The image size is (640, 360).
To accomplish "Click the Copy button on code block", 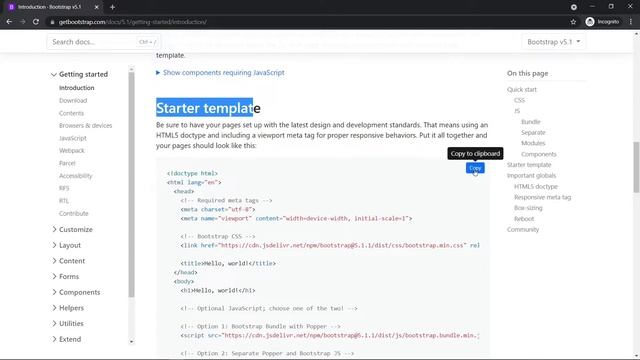I will (x=475, y=168).
